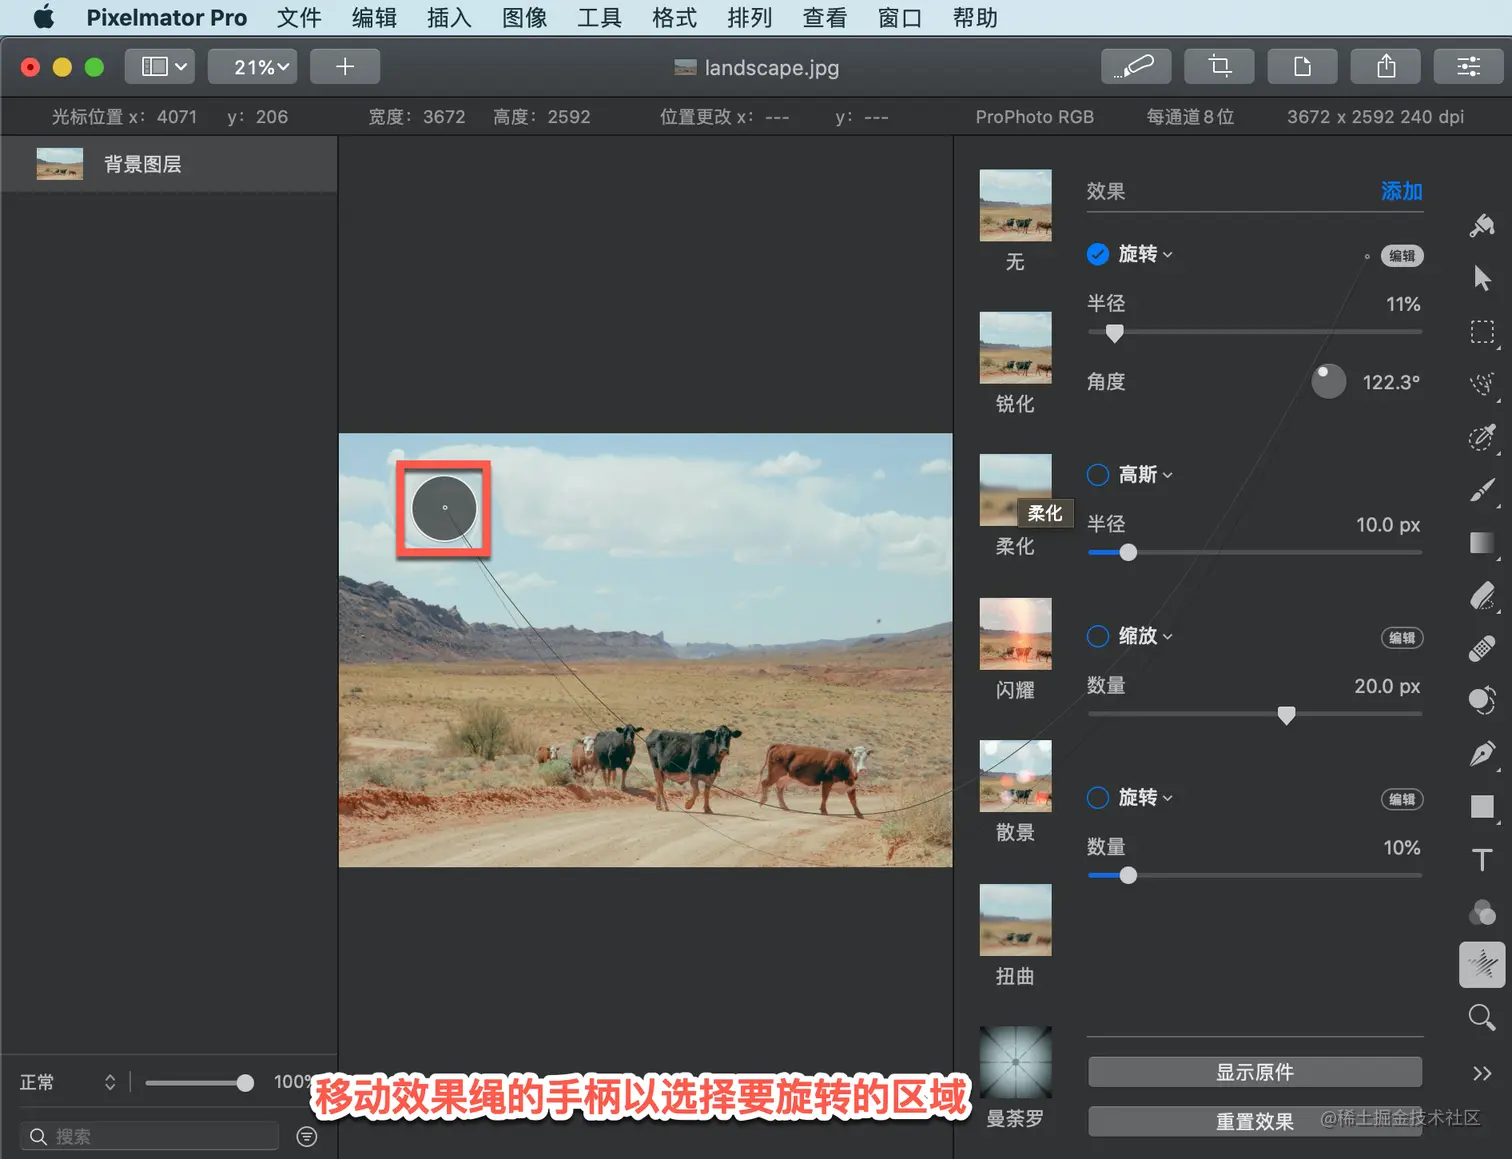Viewport: 1512px width, 1159px height.
Task: Open the adjustments sliders toolbar button
Action: (x=1469, y=67)
